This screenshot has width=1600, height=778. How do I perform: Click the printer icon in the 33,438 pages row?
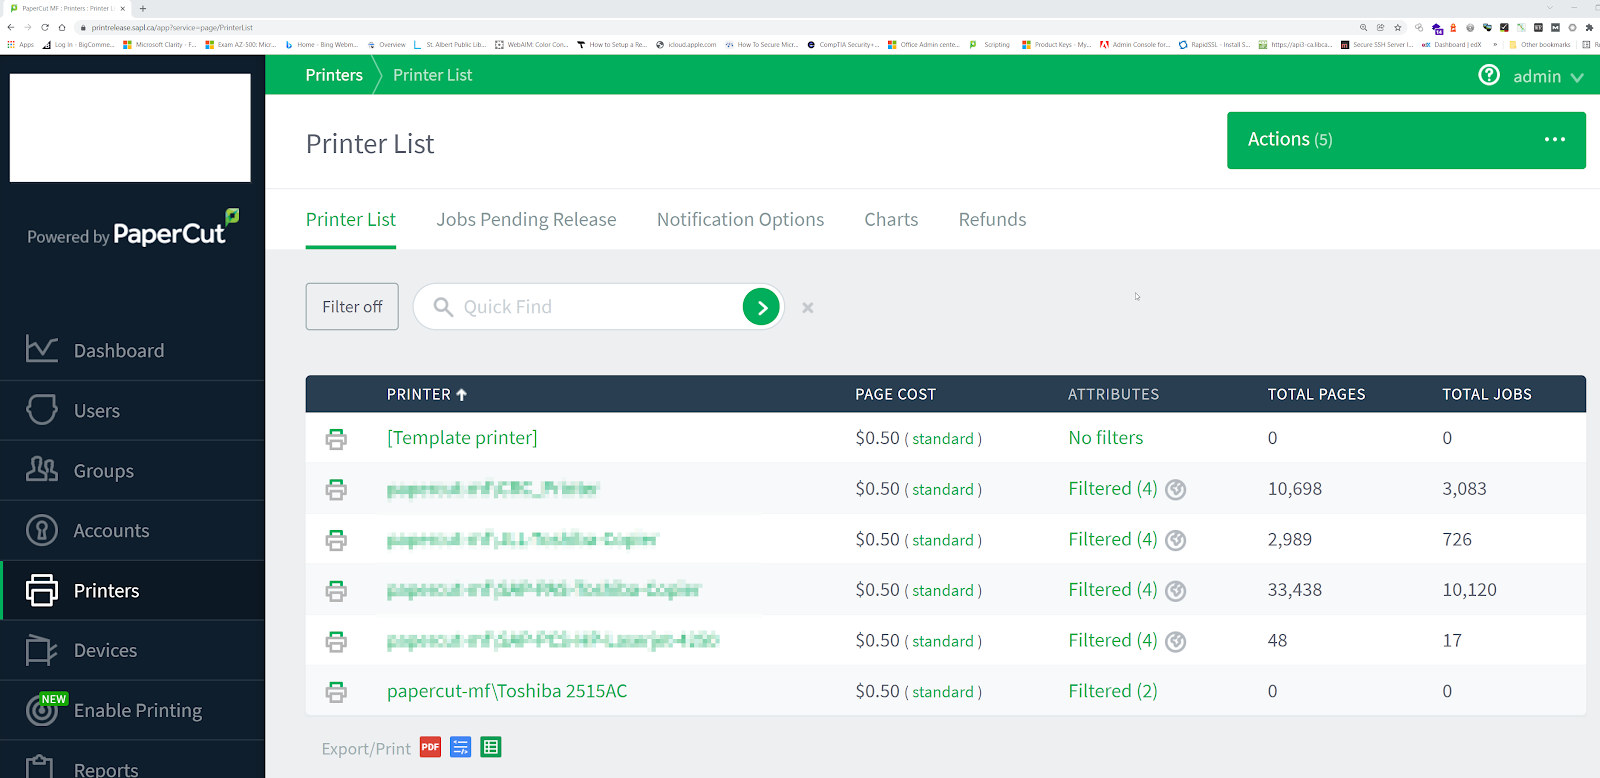point(336,591)
